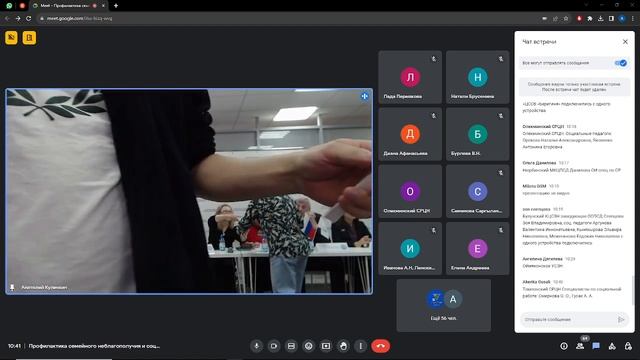Screen dimensions: 640x360
Task: Open emoji reactions button
Action: click(309, 346)
